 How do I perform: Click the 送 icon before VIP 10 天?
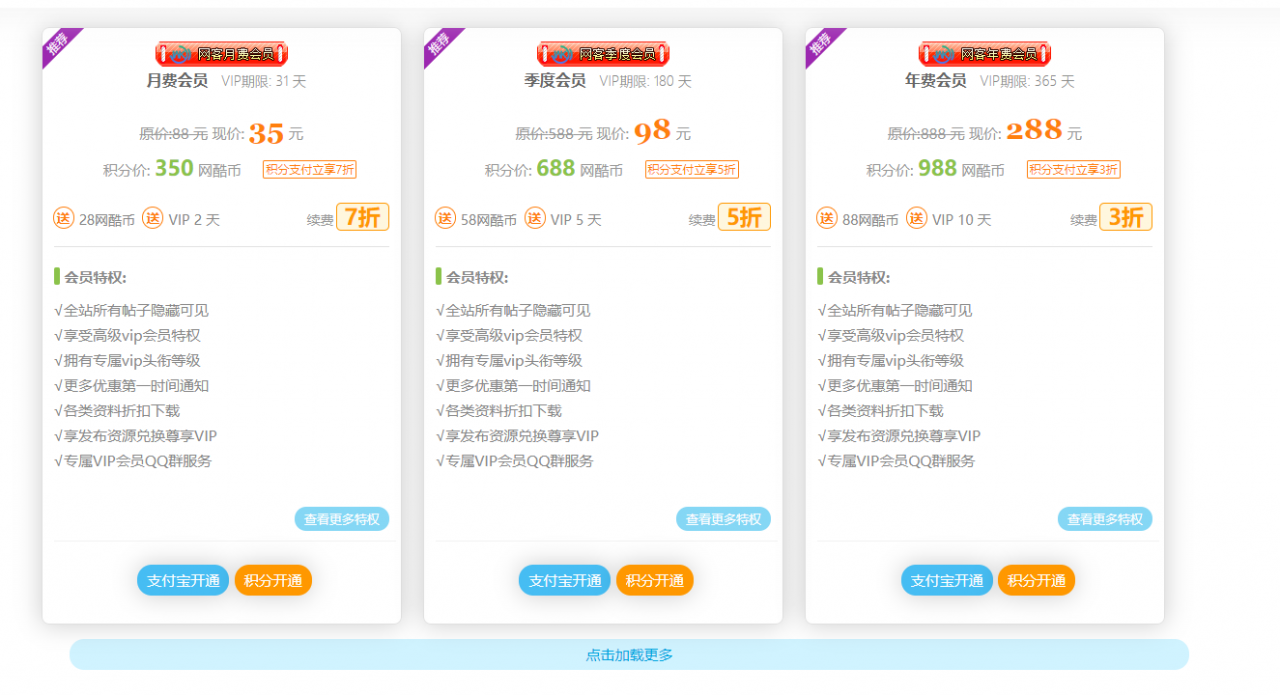(917, 217)
